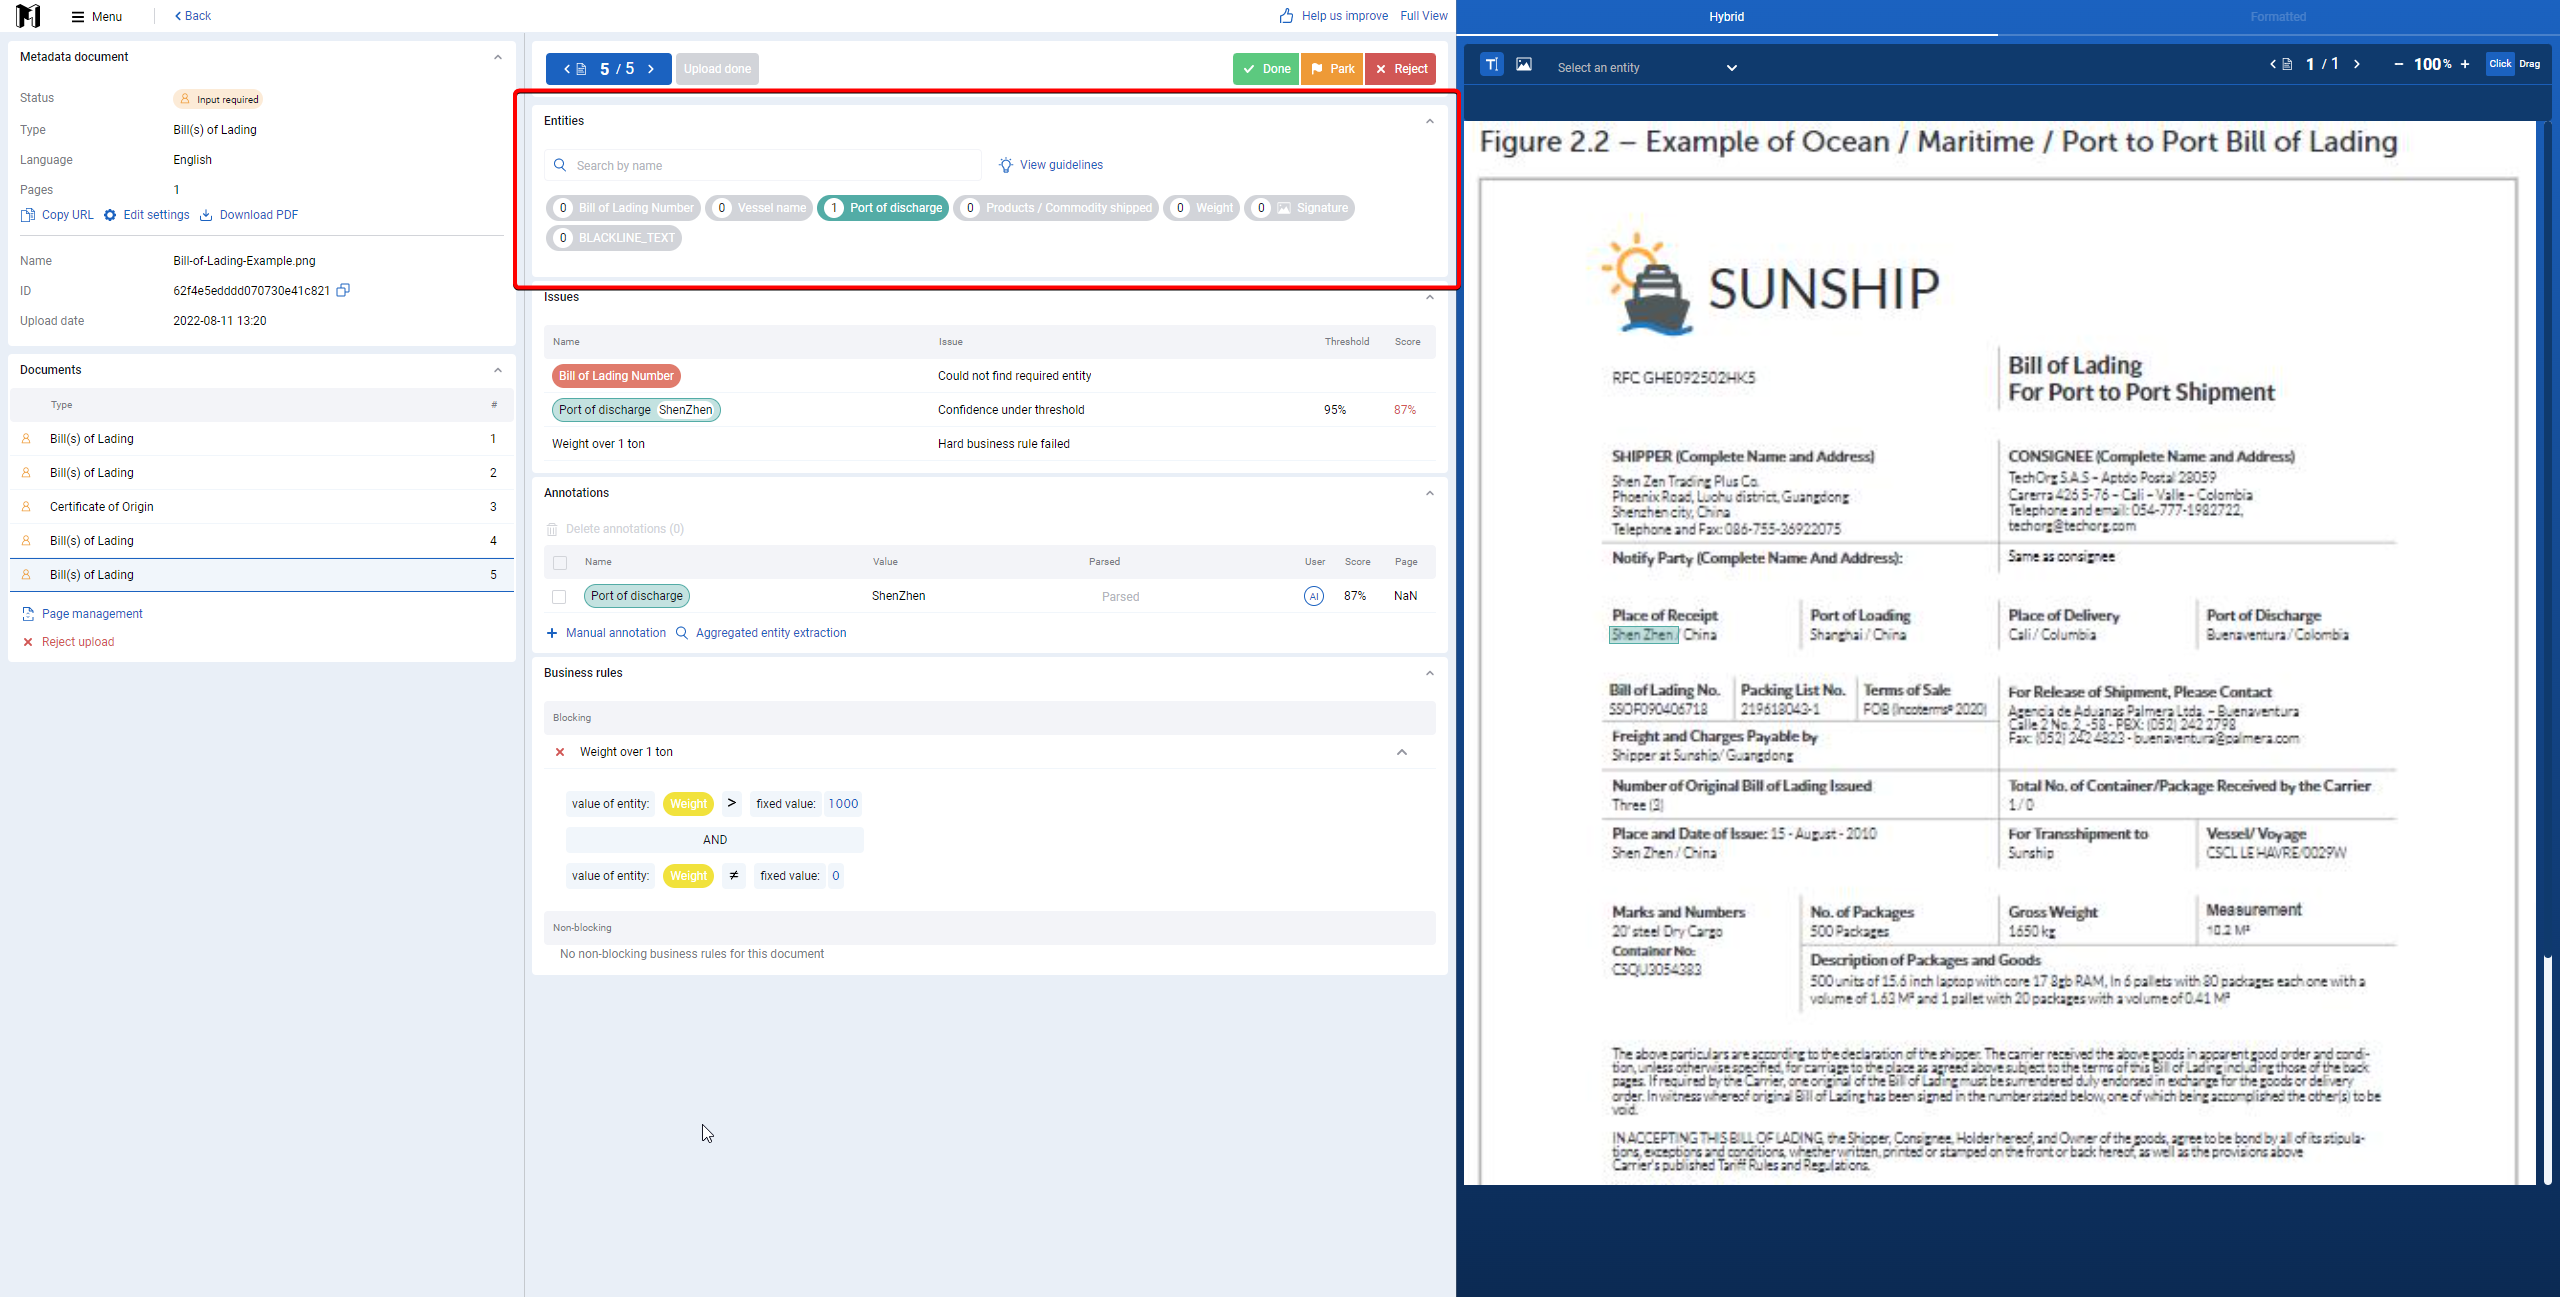Click the green Done button
Viewport: 2560px width, 1297px height.
(1266, 69)
